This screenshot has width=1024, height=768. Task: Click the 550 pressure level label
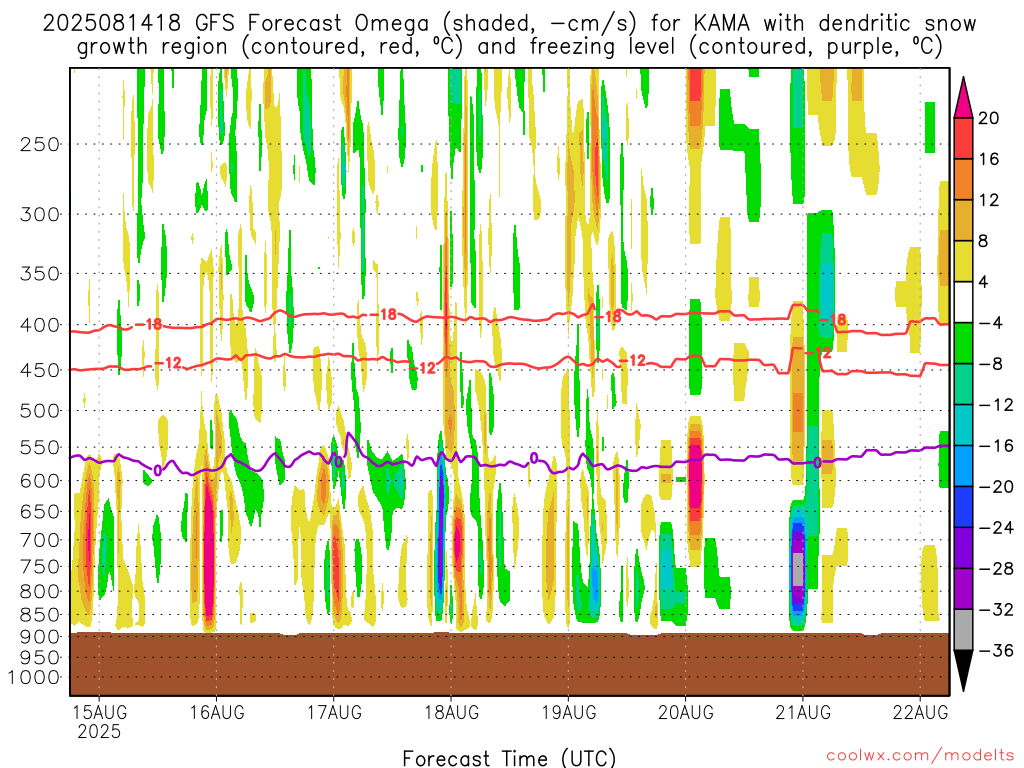tap(40, 447)
